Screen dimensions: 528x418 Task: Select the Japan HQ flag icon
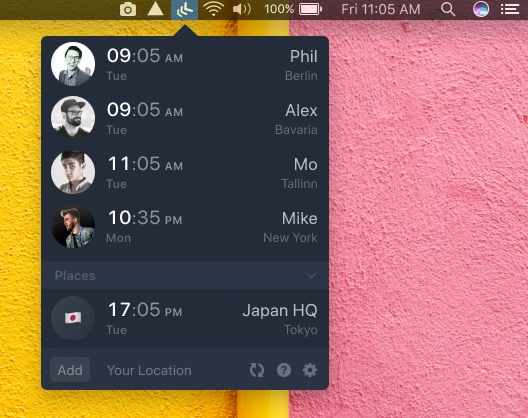(x=73, y=318)
